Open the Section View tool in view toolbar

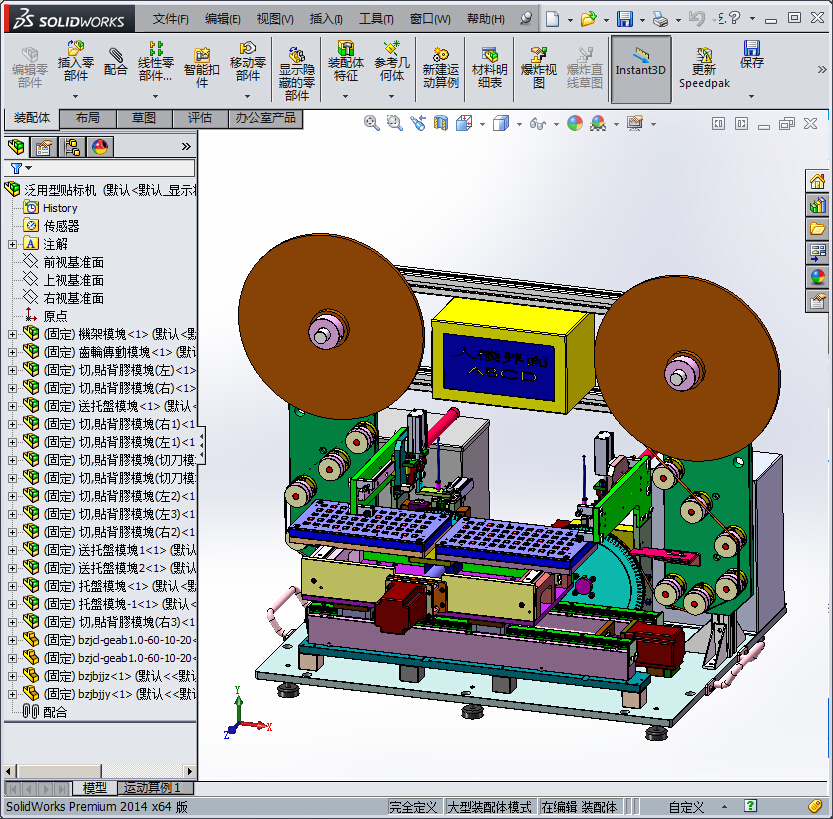[x=440, y=123]
